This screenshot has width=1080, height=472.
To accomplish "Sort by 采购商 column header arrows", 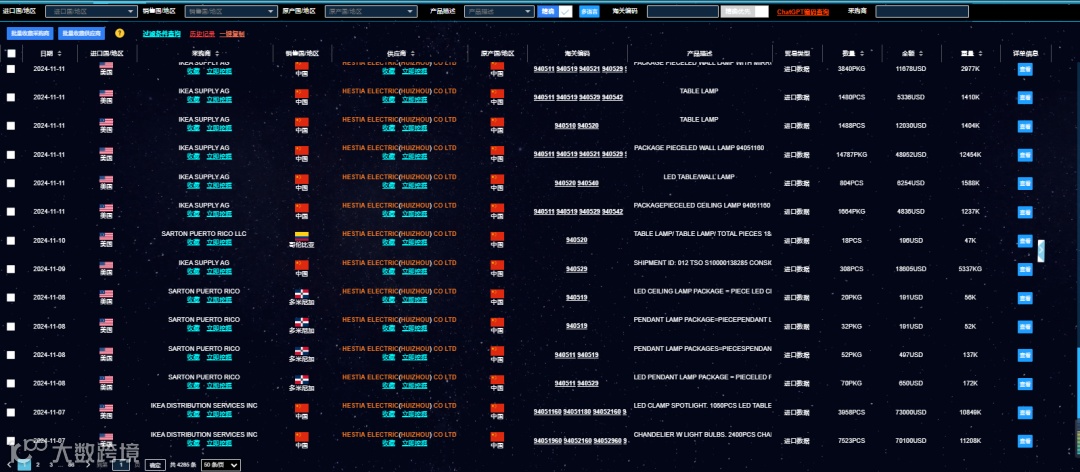I will point(218,54).
